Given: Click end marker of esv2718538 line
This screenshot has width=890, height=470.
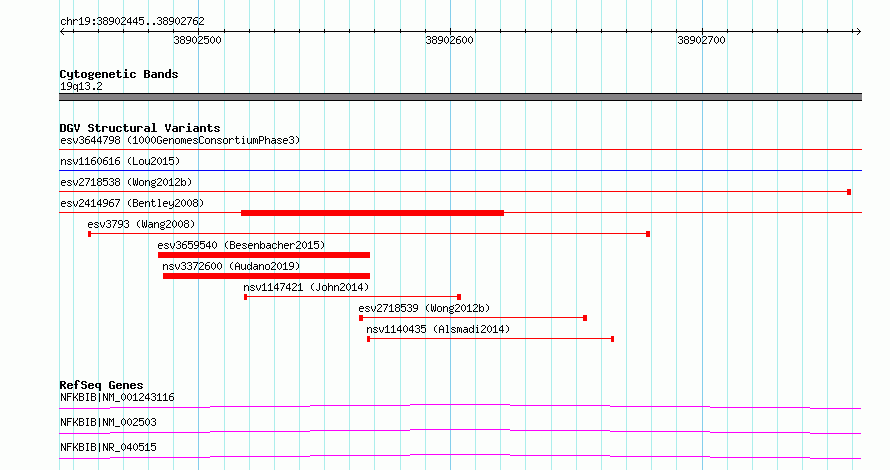Looking at the screenshot, I should tap(849, 192).
